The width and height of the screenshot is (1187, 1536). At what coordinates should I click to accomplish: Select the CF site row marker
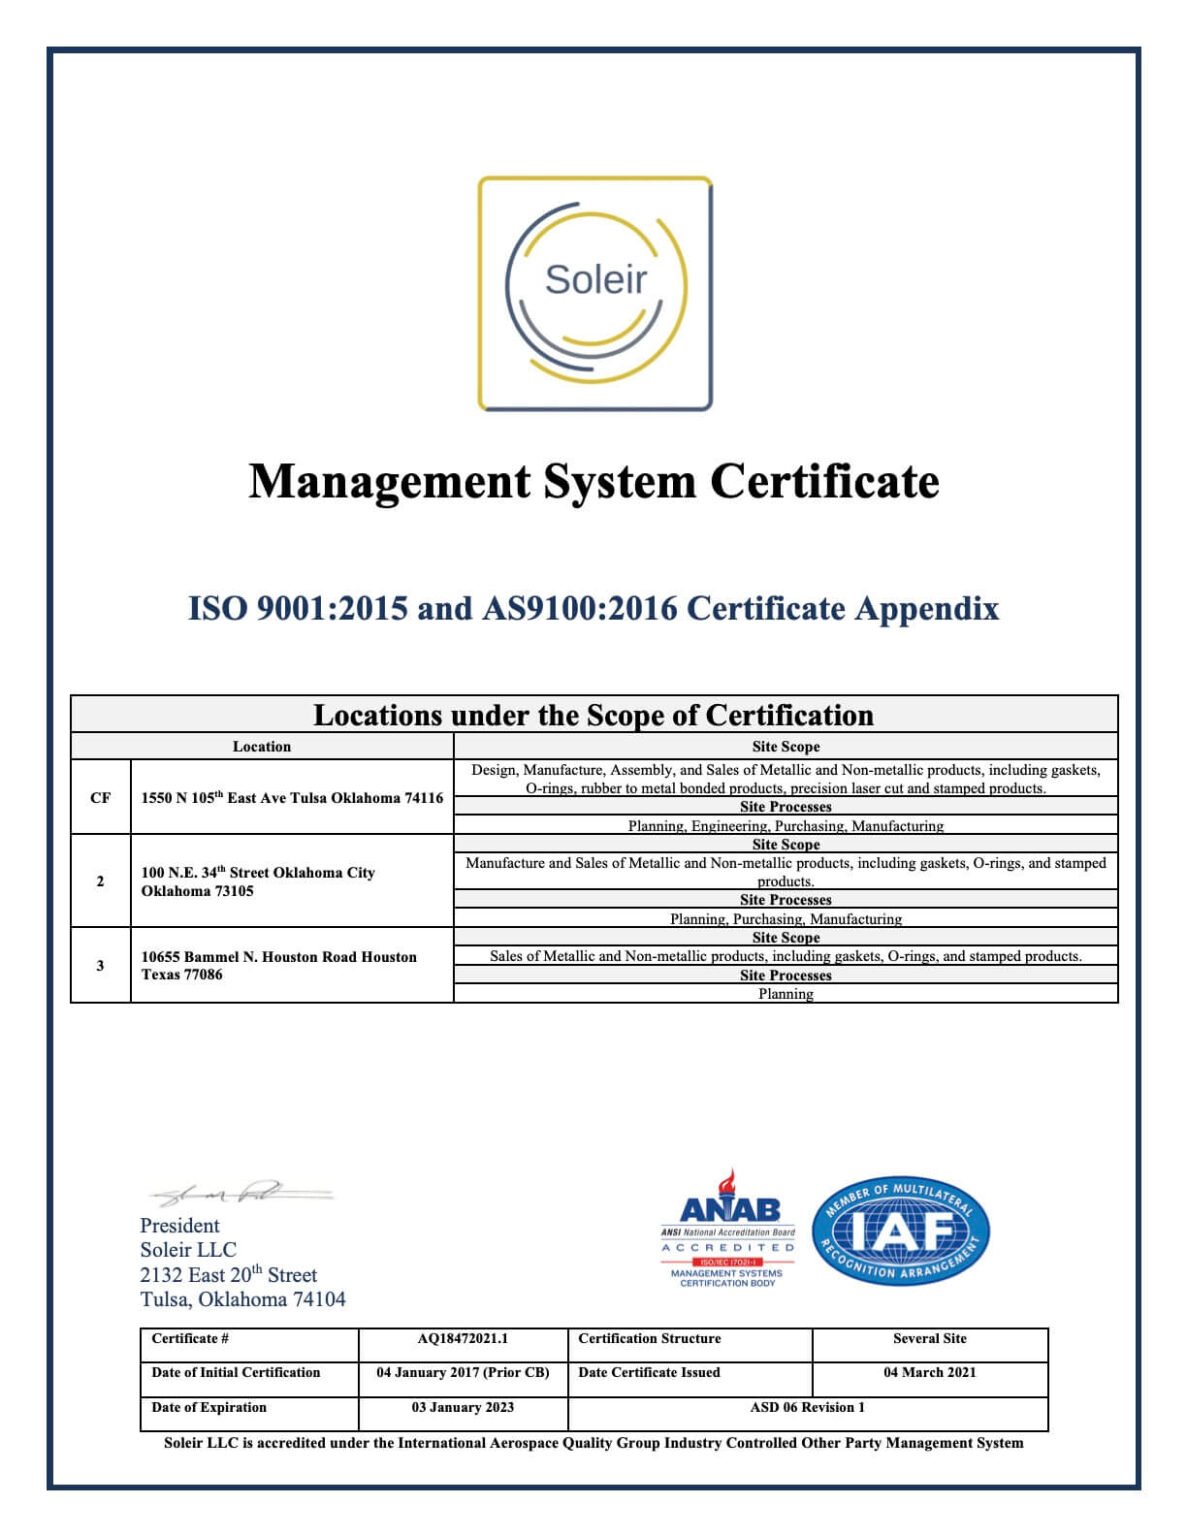[100, 796]
